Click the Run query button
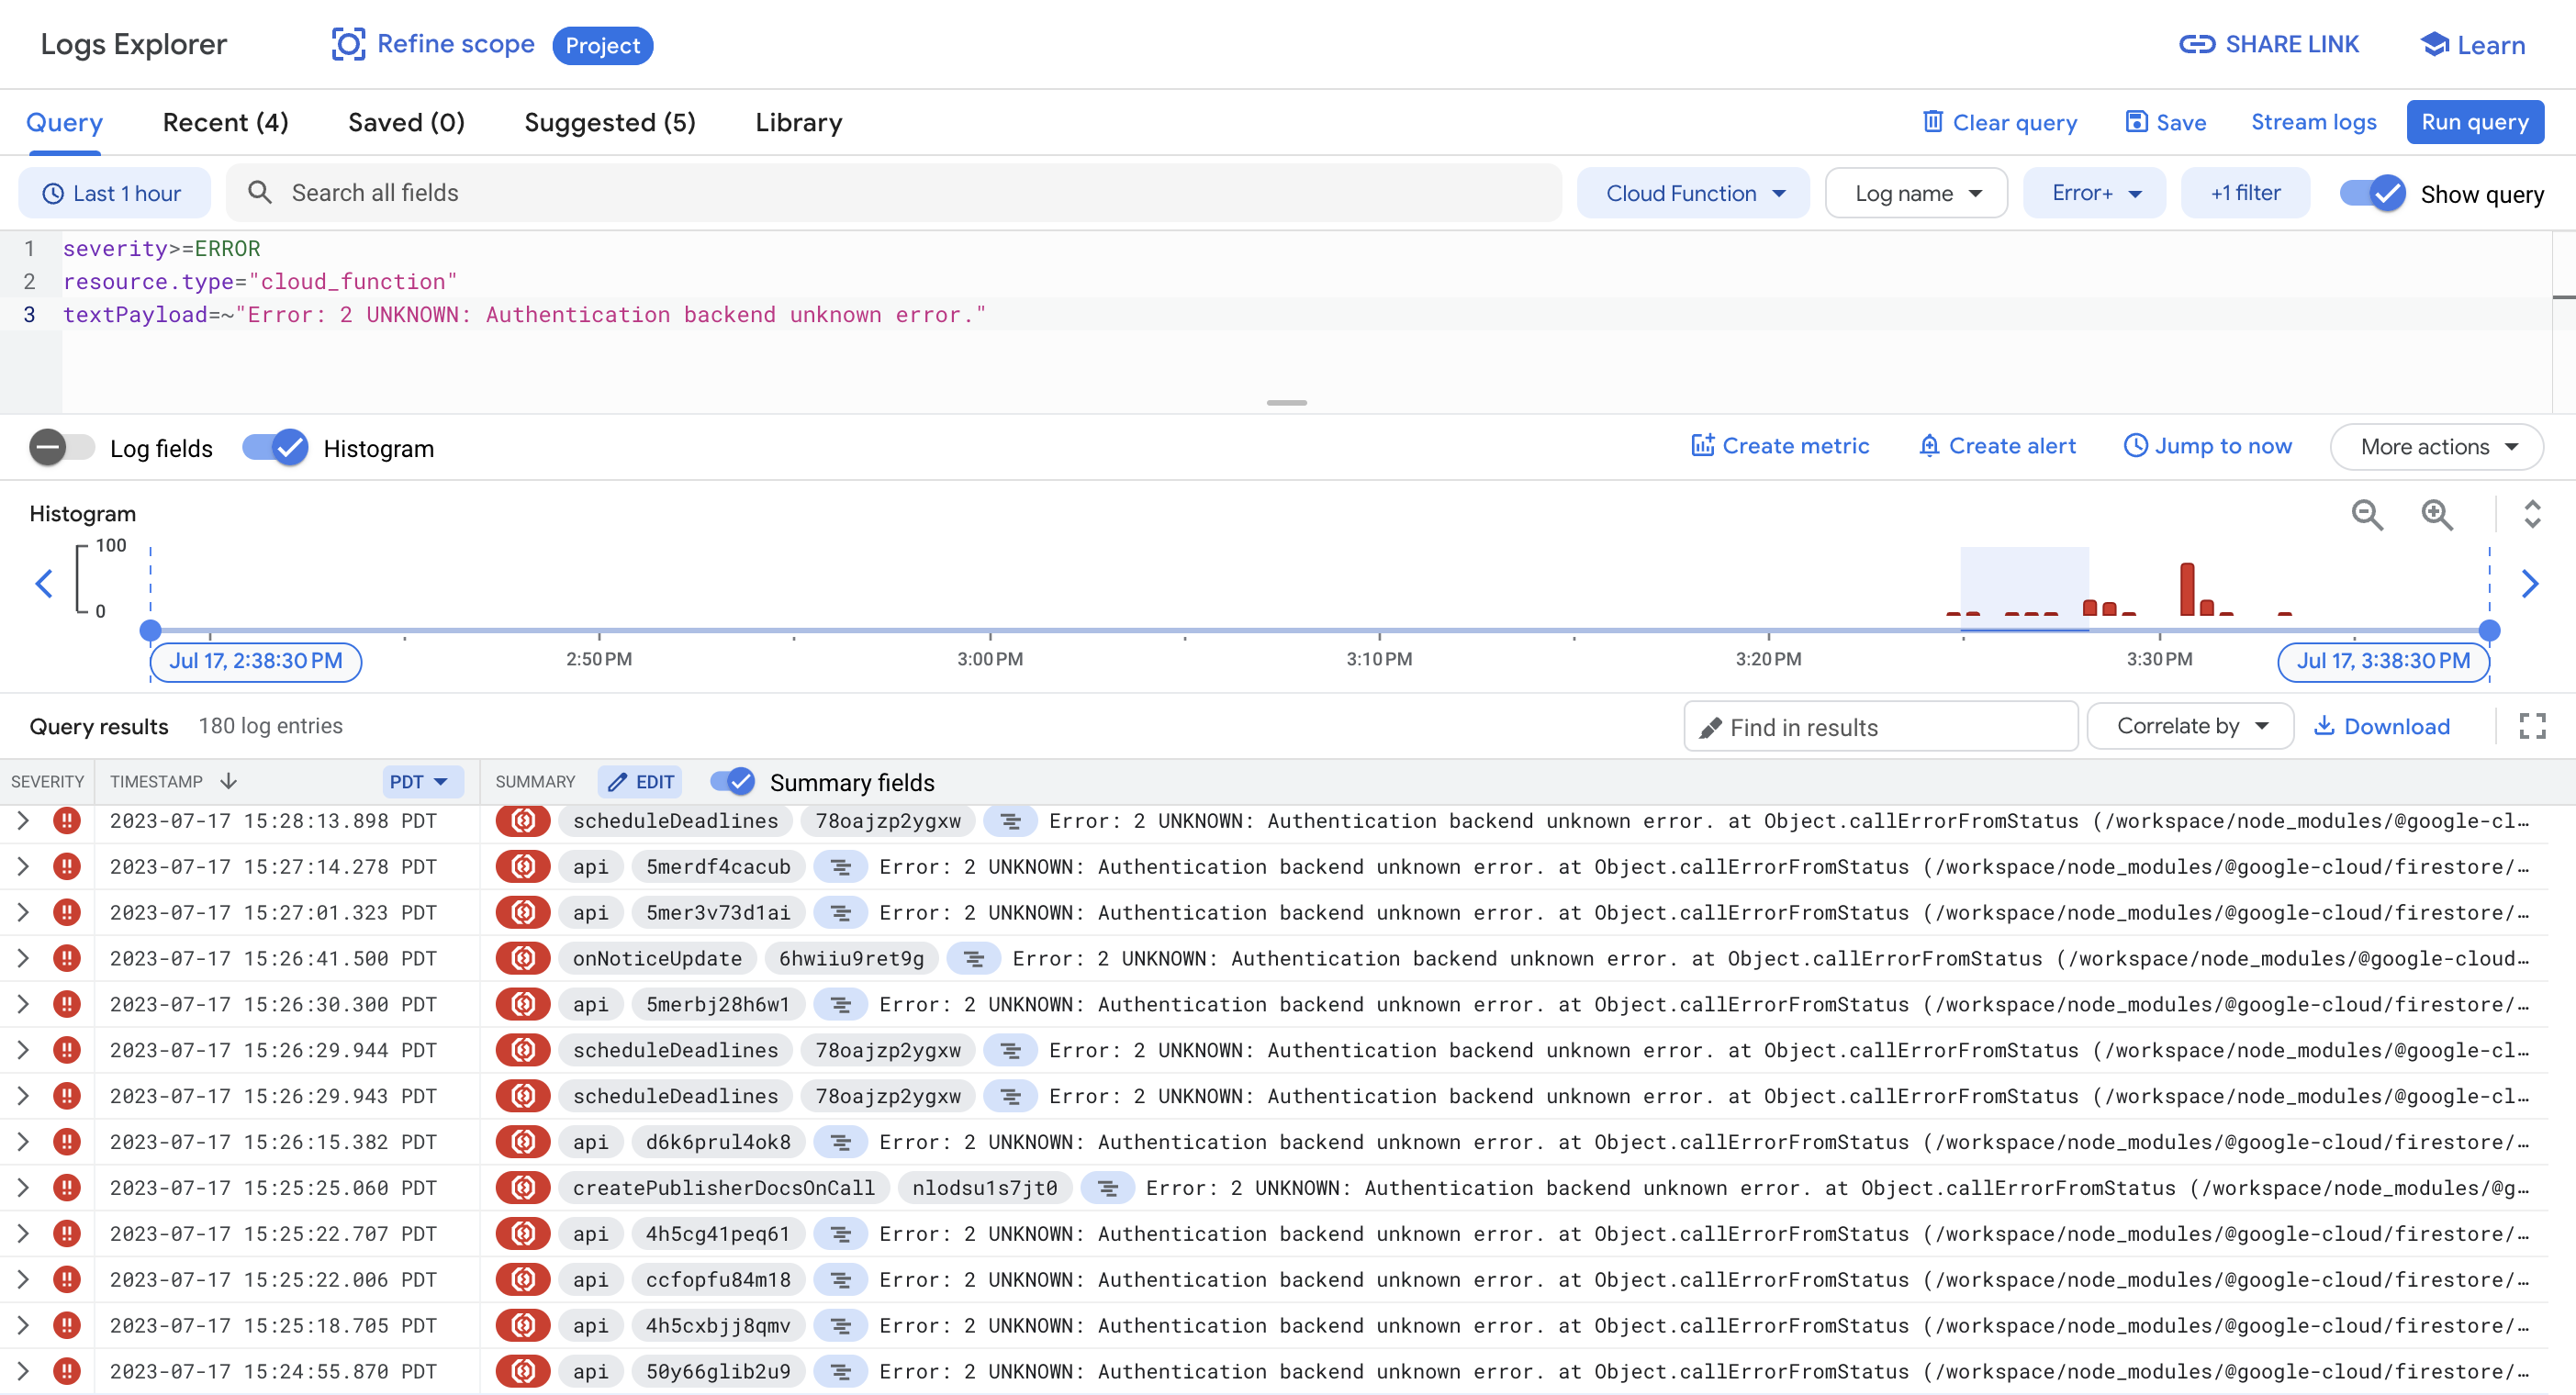The width and height of the screenshot is (2576, 1395). point(2474,121)
